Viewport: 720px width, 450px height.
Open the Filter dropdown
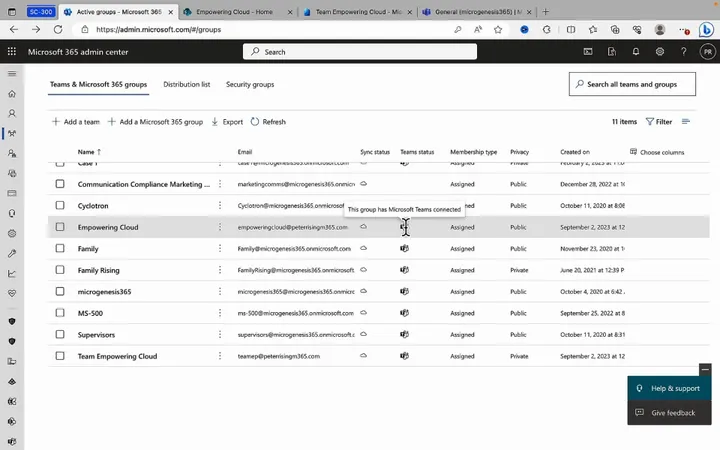(x=659, y=122)
